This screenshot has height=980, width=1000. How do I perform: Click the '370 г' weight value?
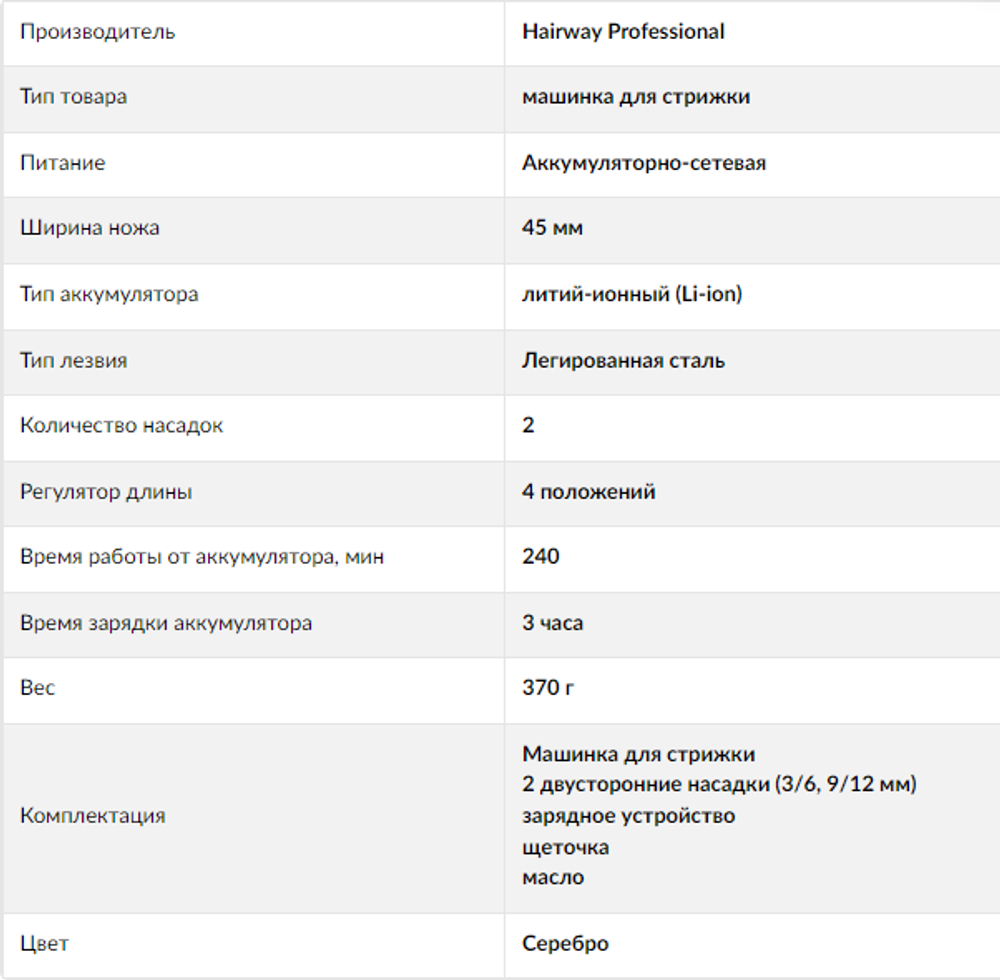pyautogui.click(x=548, y=688)
